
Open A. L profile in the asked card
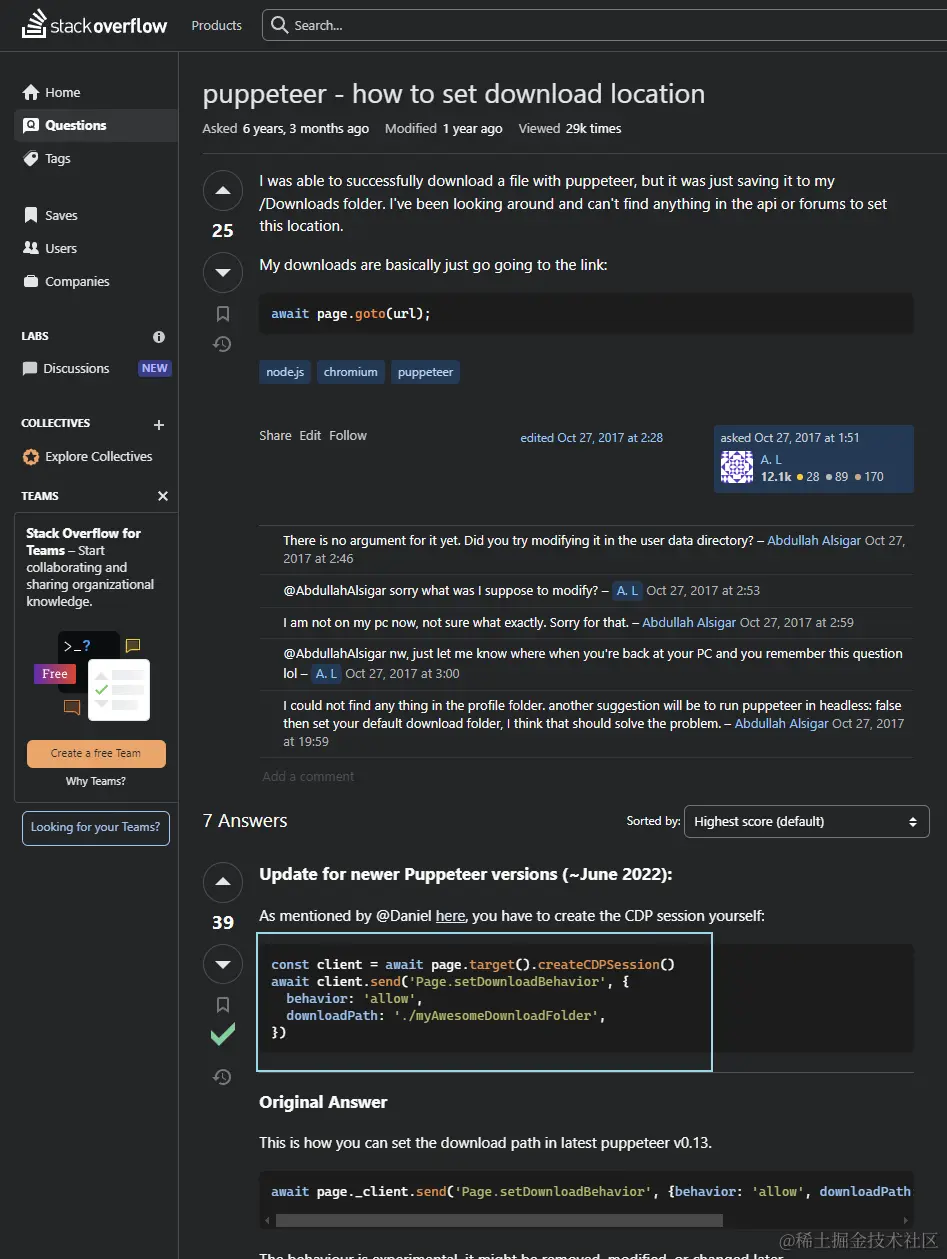pyautogui.click(x=771, y=460)
